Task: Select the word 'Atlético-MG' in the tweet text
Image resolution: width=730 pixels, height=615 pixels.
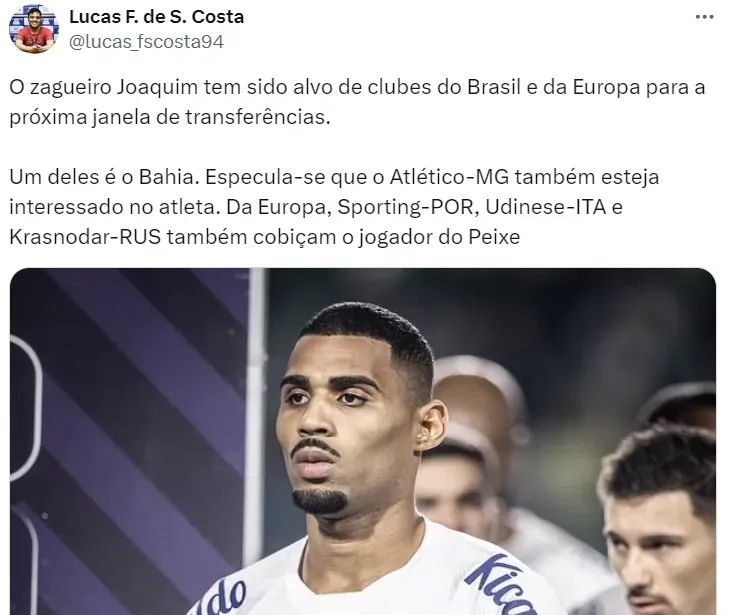Action: [x=449, y=177]
